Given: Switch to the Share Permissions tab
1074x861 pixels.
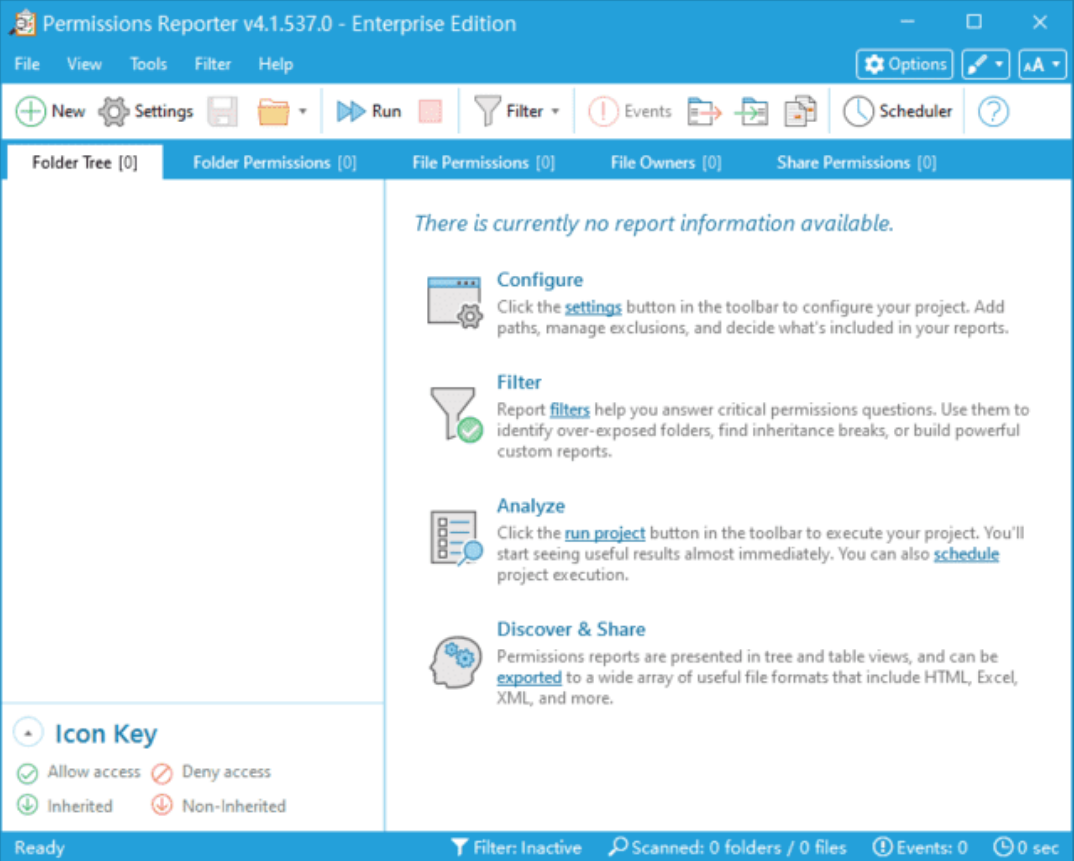Looking at the screenshot, I should (x=856, y=161).
